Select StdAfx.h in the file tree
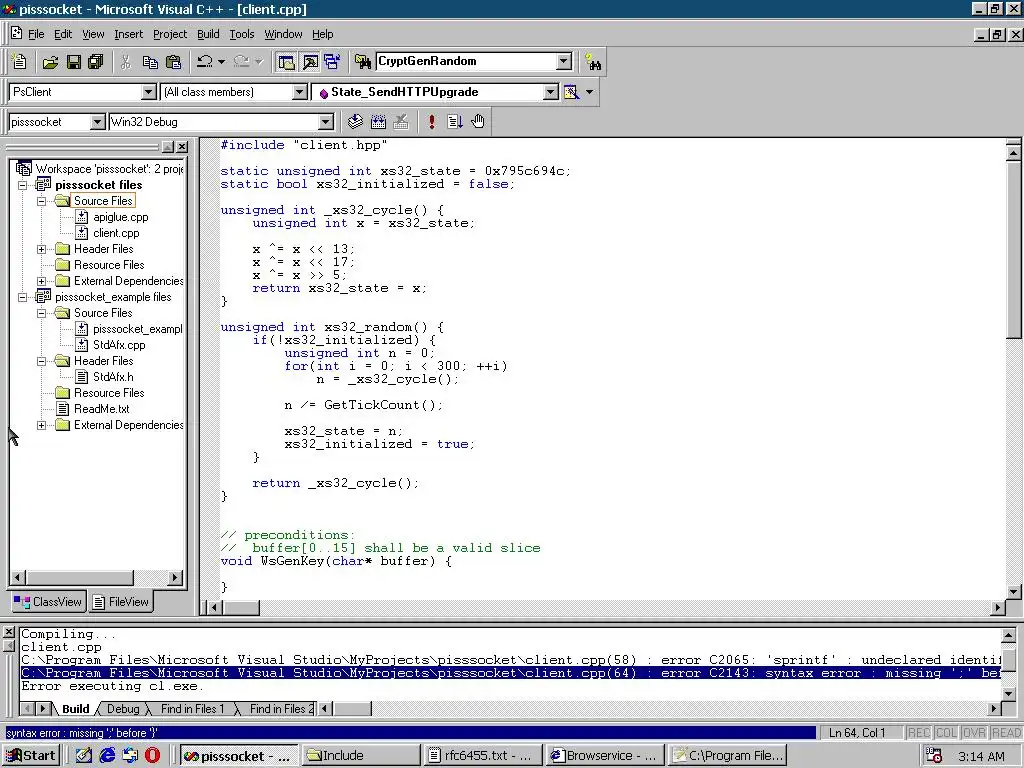1024x768 pixels. pos(113,377)
